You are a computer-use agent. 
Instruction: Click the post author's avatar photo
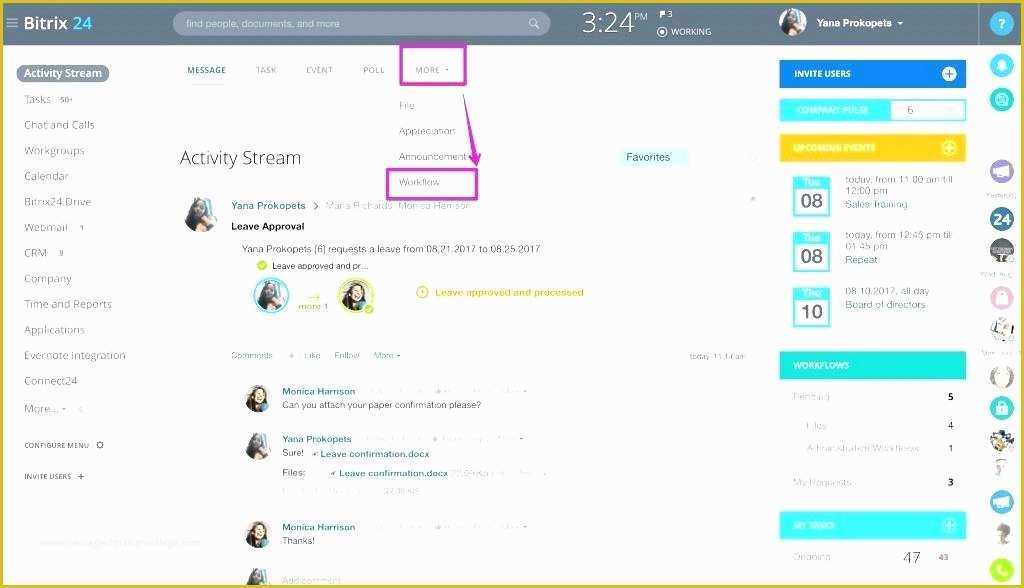click(x=200, y=214)
